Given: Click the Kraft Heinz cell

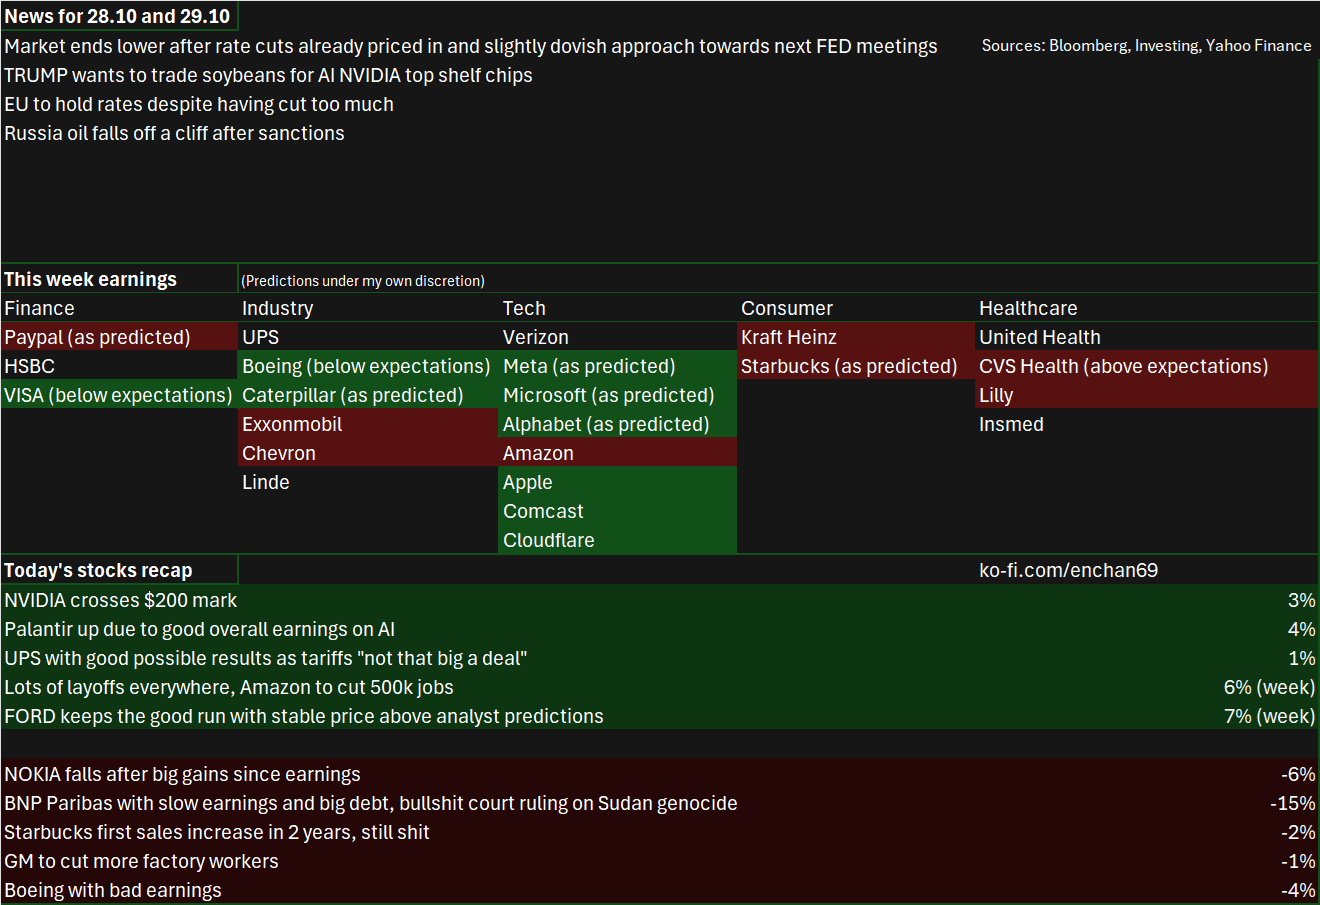Looking at the screenshot, I should (x=856, y=337).
